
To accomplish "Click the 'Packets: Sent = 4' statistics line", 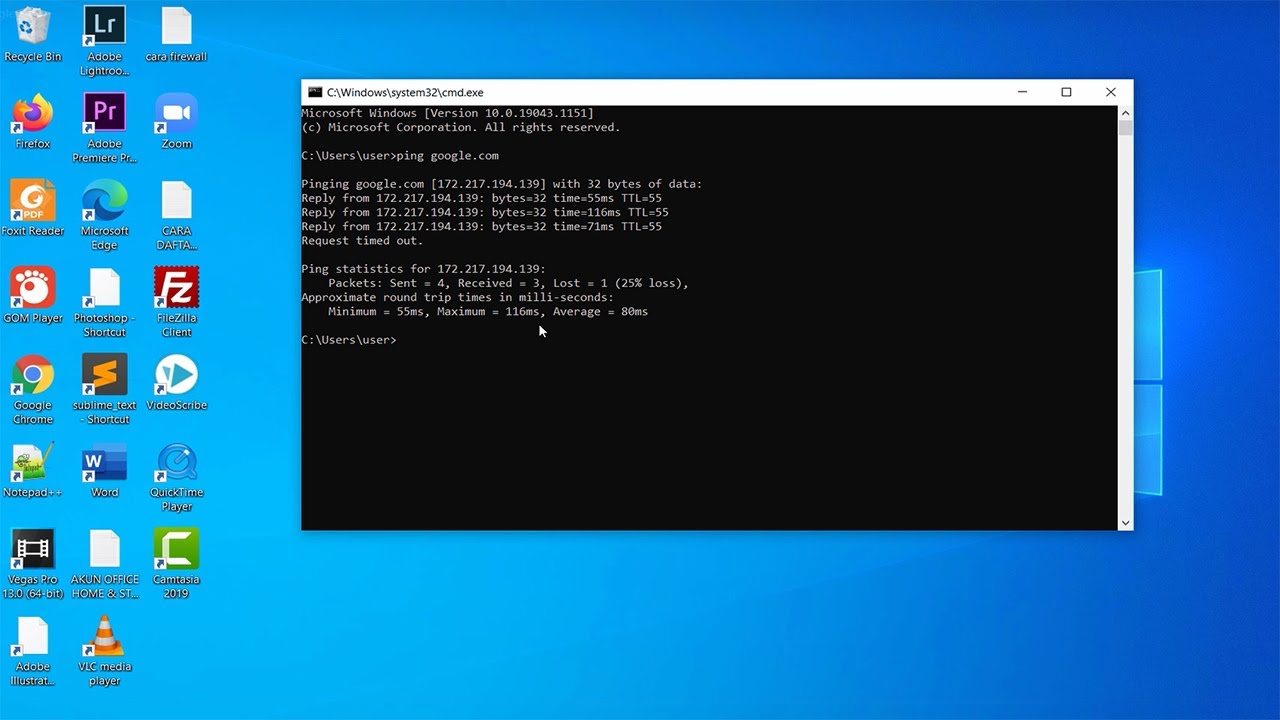I will tap(508, 284).
